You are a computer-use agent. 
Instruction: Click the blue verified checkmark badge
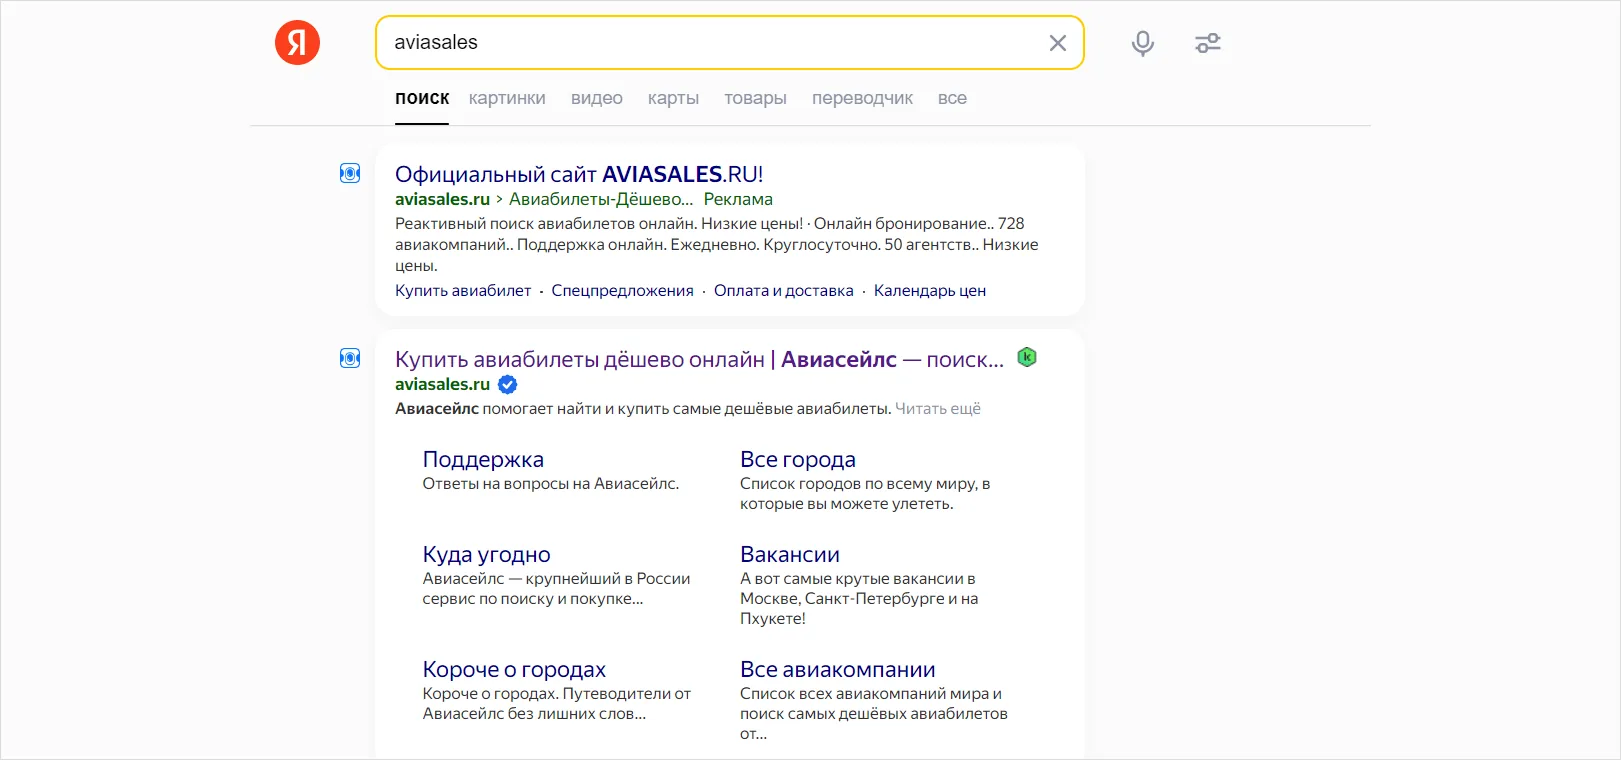508,385
